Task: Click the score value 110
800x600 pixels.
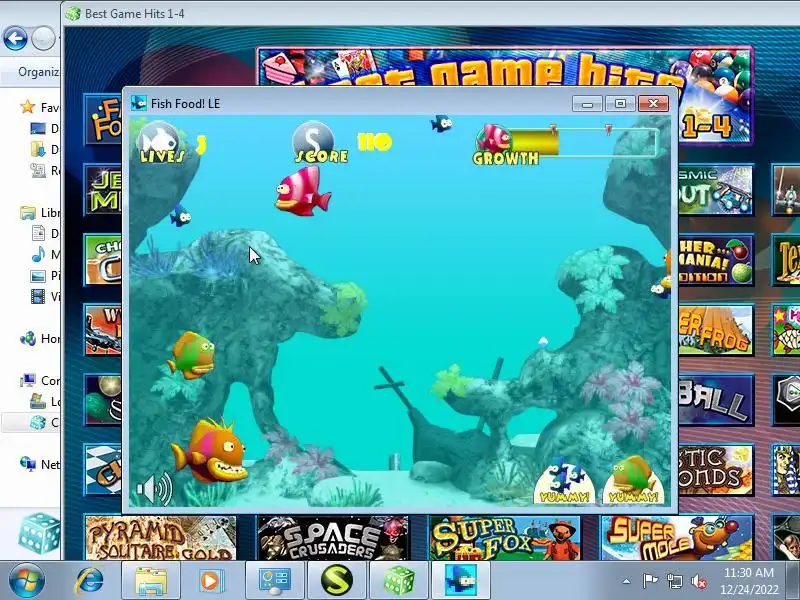Action: 375,142
